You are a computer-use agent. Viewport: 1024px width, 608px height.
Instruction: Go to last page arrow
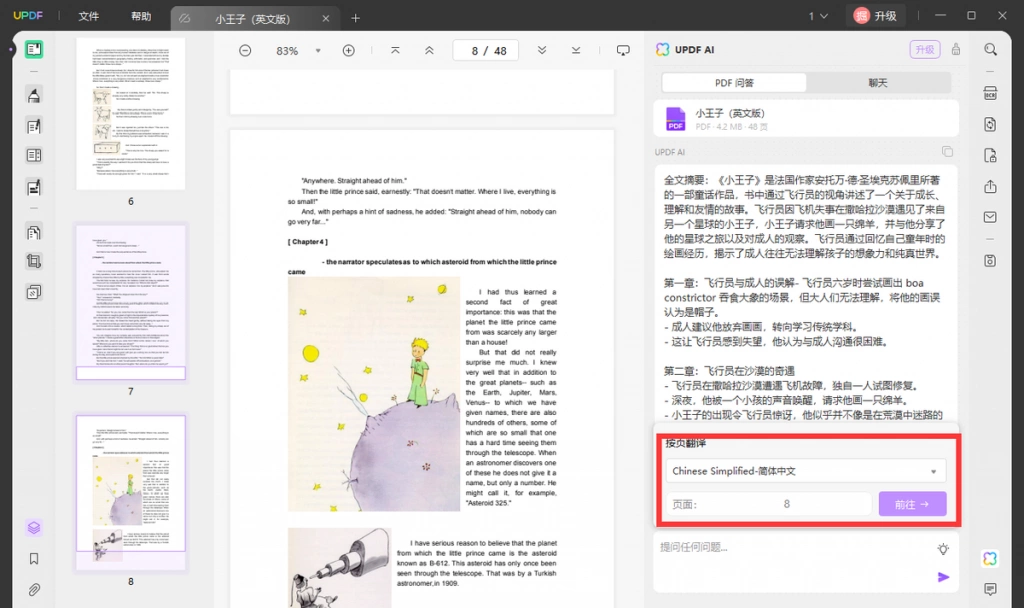point(575,50)
